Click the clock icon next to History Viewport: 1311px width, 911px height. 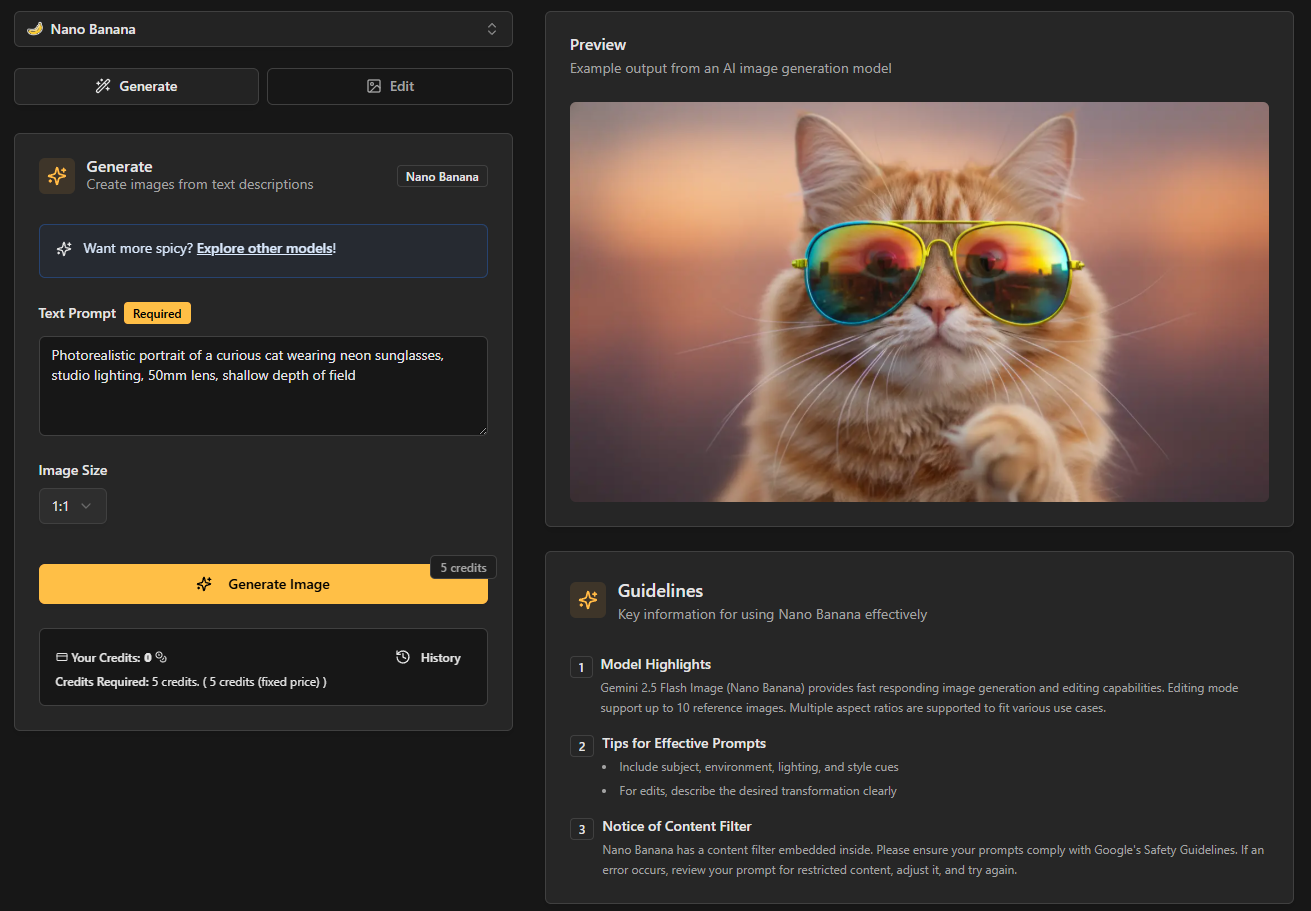coord(403,657)
